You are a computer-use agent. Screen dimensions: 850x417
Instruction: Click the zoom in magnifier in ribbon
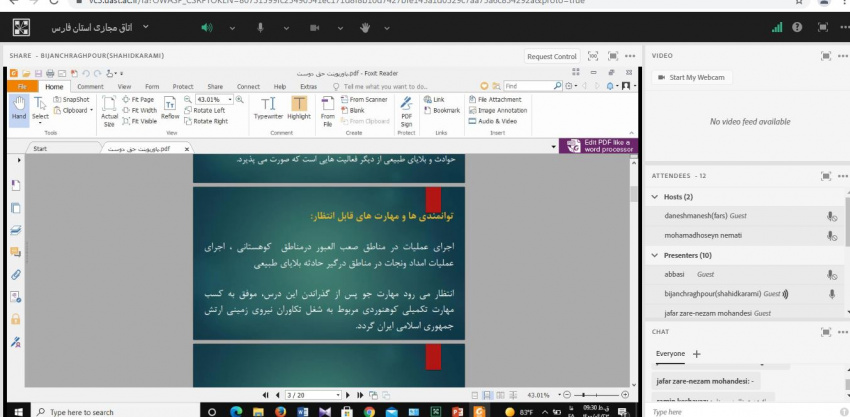(239, 99)
